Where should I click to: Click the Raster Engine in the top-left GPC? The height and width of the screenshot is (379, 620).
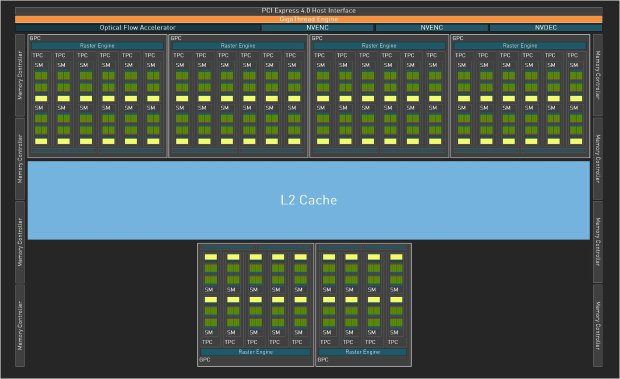97,46
